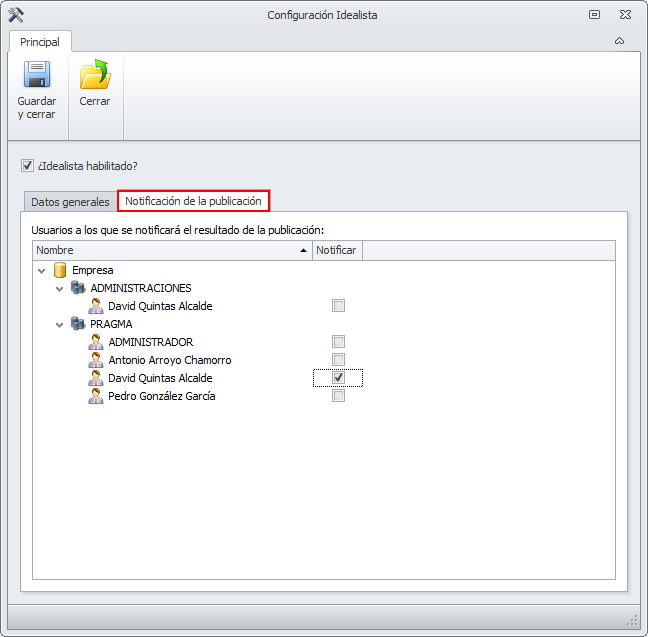
Task: Click the Guardar y cerrar label
Action: [x=37, y=108]
